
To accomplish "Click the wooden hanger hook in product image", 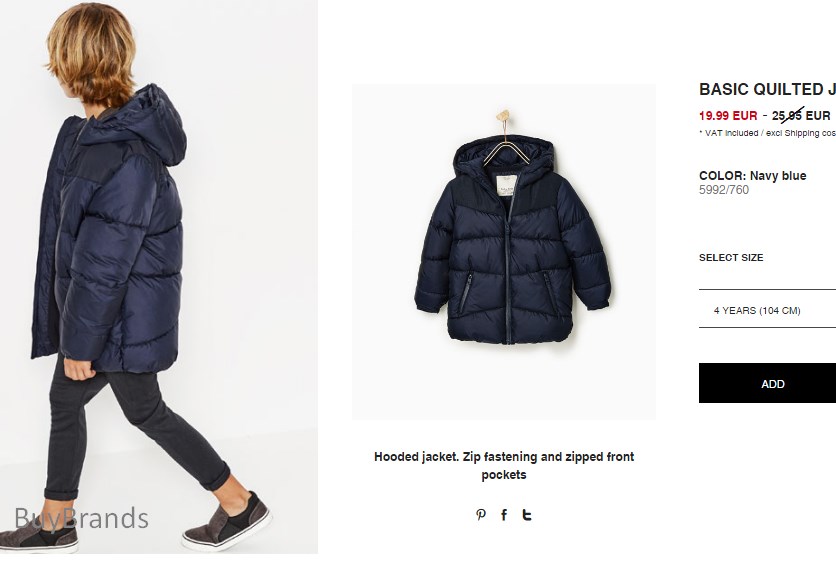I will point(503,116).
